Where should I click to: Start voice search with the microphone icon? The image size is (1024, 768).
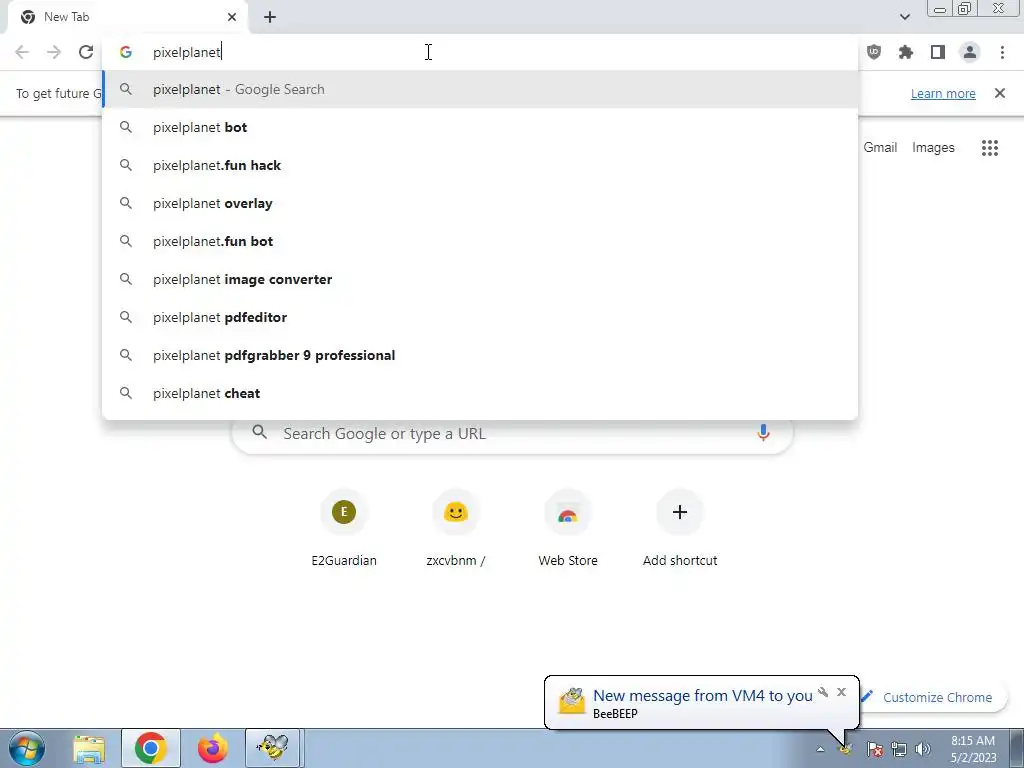coord(763,433)
